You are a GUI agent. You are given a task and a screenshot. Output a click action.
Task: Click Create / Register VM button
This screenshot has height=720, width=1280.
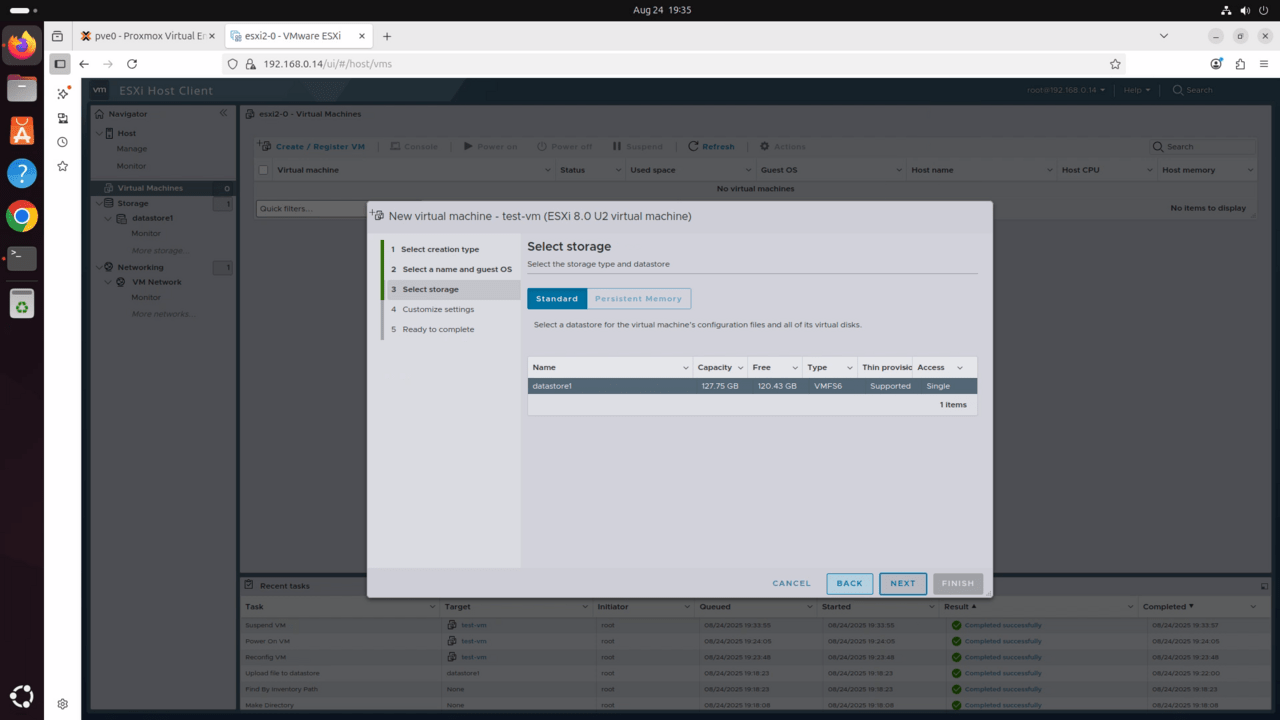[x=312, y=146]
